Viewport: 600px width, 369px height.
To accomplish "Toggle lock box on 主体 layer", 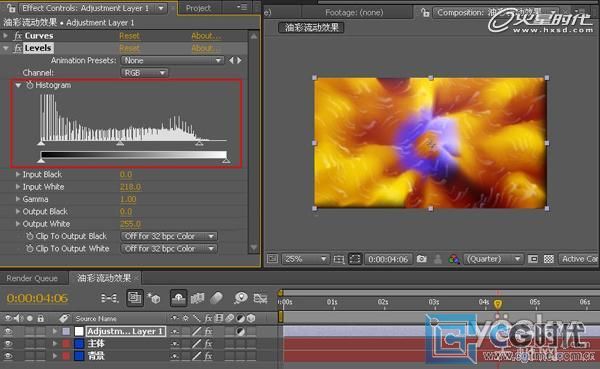I will 40,344.
